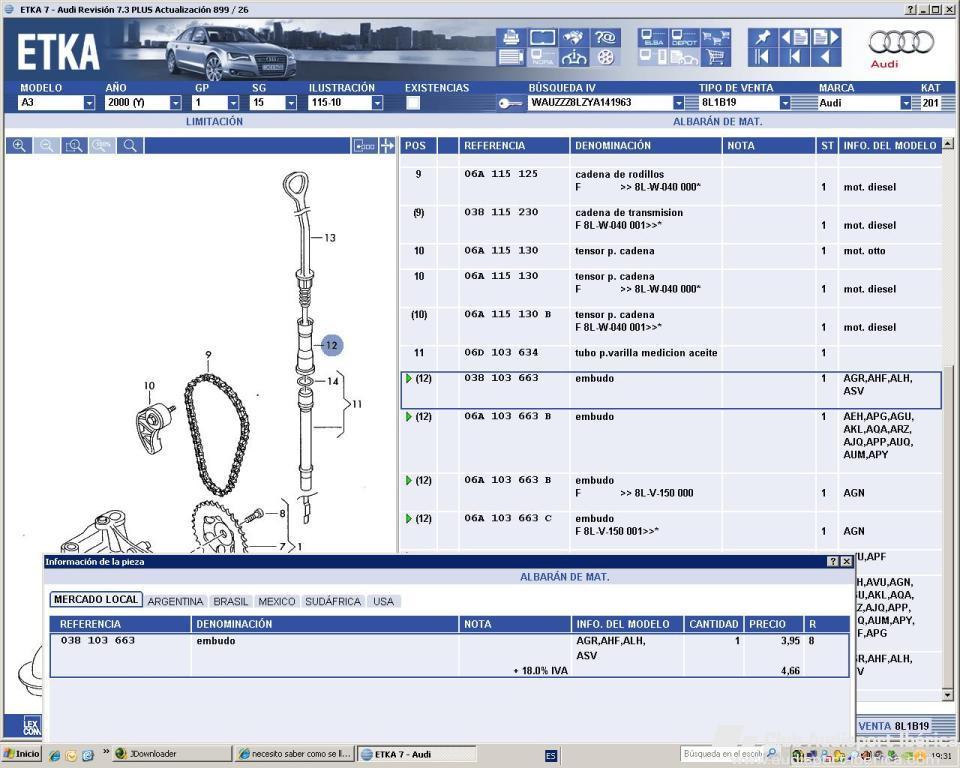Viewport: 960px width, 768px height.
Task: Click the illustration panel layout icon
Action: coord(364,146)
